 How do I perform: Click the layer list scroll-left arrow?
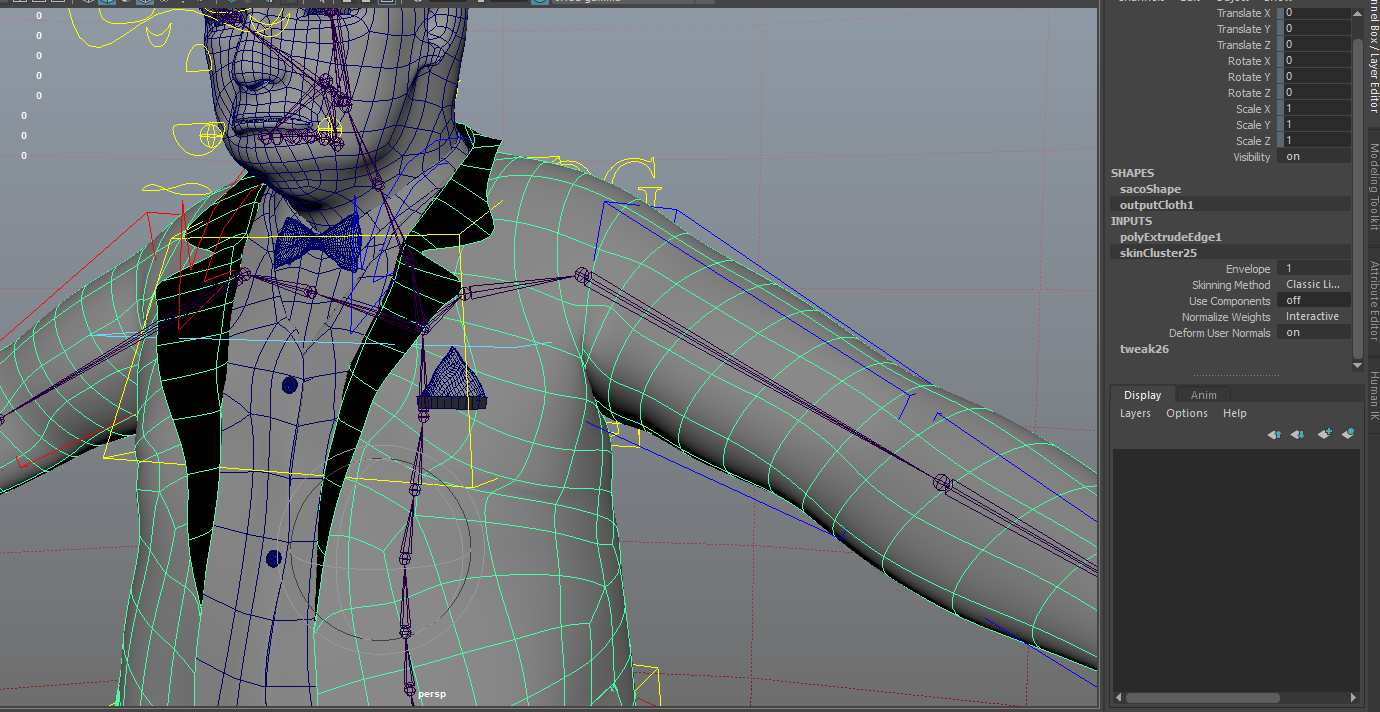tap(1118, 697)
